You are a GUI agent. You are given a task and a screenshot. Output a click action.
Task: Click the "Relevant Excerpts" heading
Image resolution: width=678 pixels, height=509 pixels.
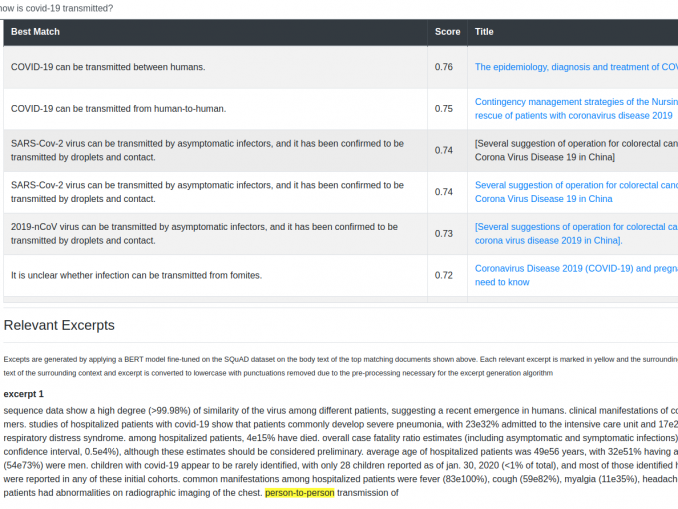pos(59,325)
